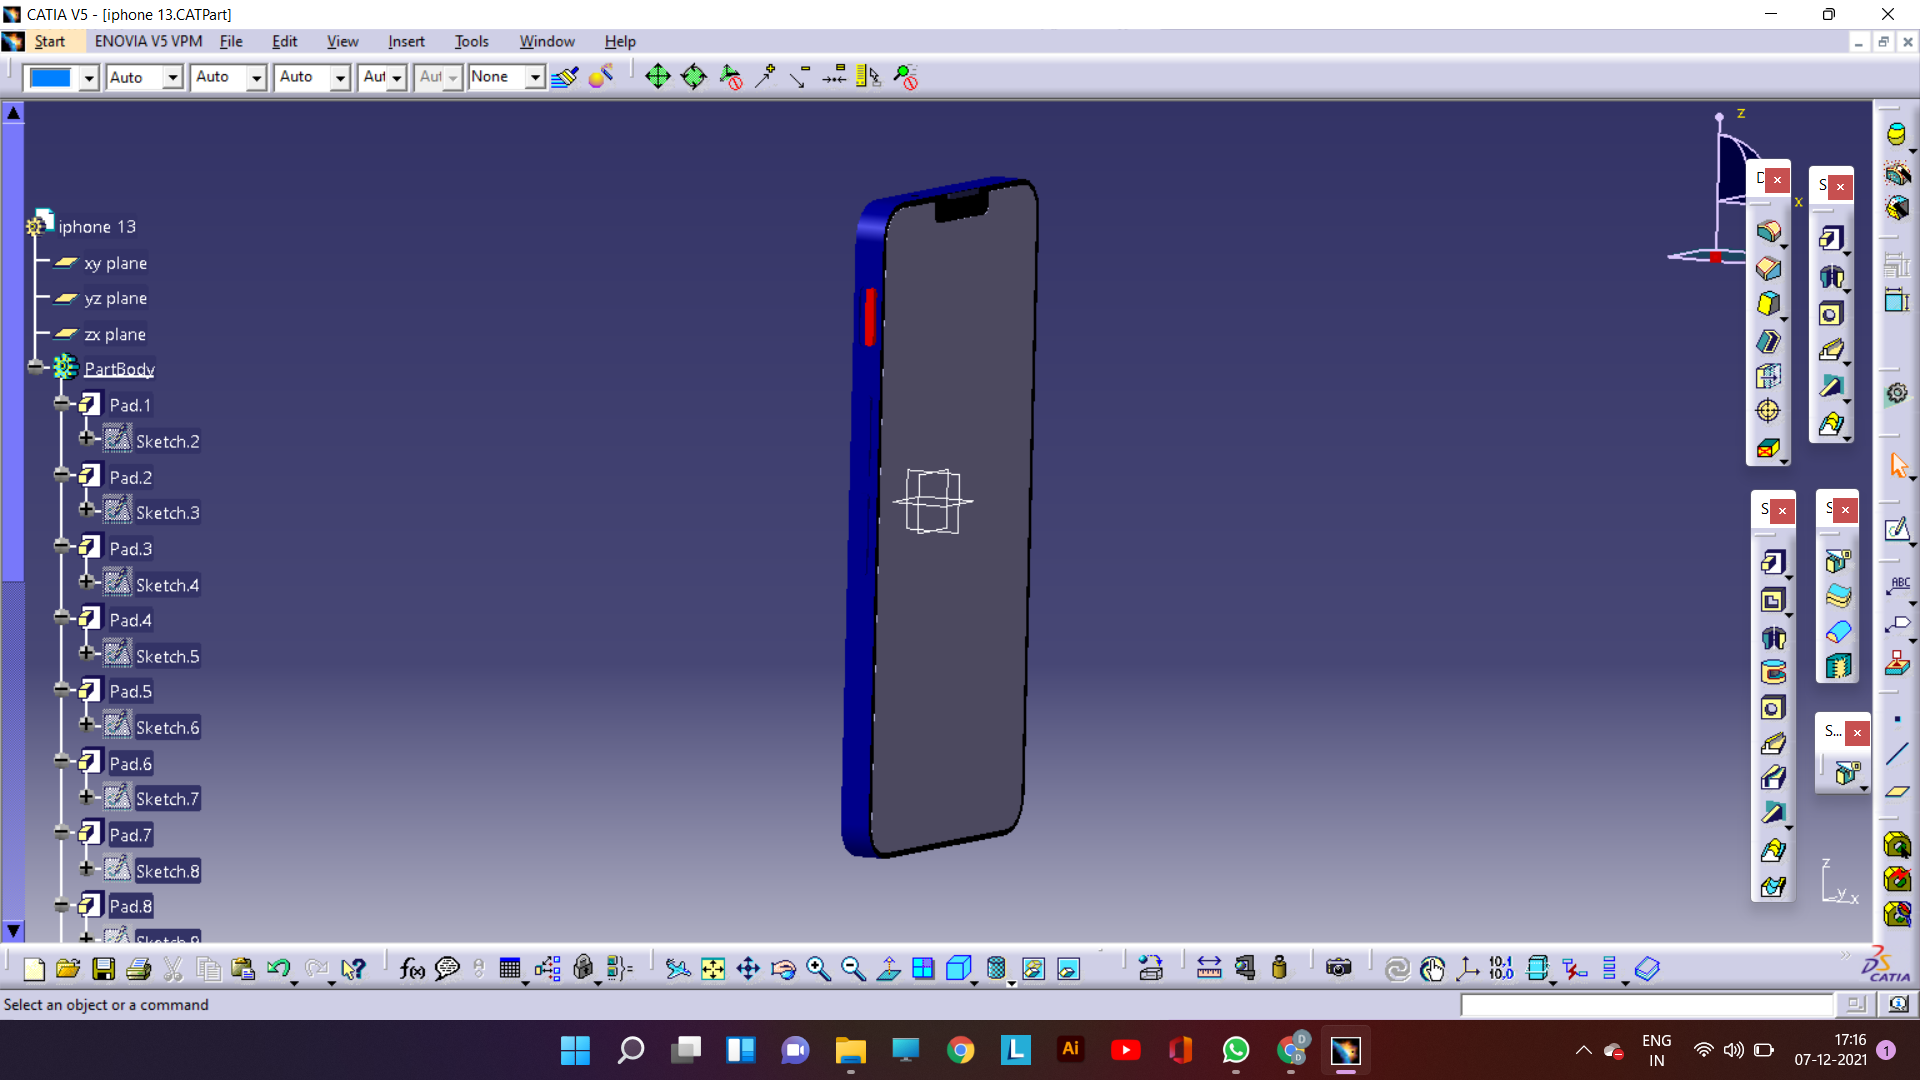Toggle the Multi-View layout icon

click(x=923, y=968)
